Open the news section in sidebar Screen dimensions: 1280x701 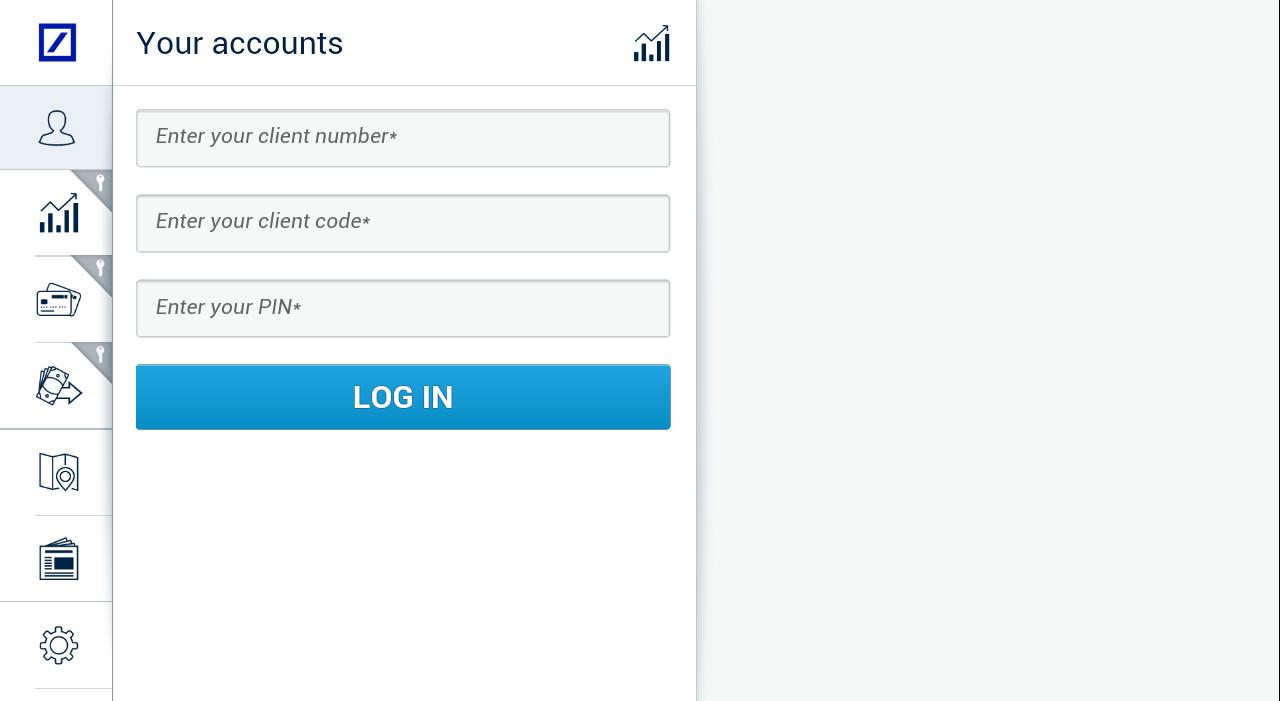pos(58,559)
